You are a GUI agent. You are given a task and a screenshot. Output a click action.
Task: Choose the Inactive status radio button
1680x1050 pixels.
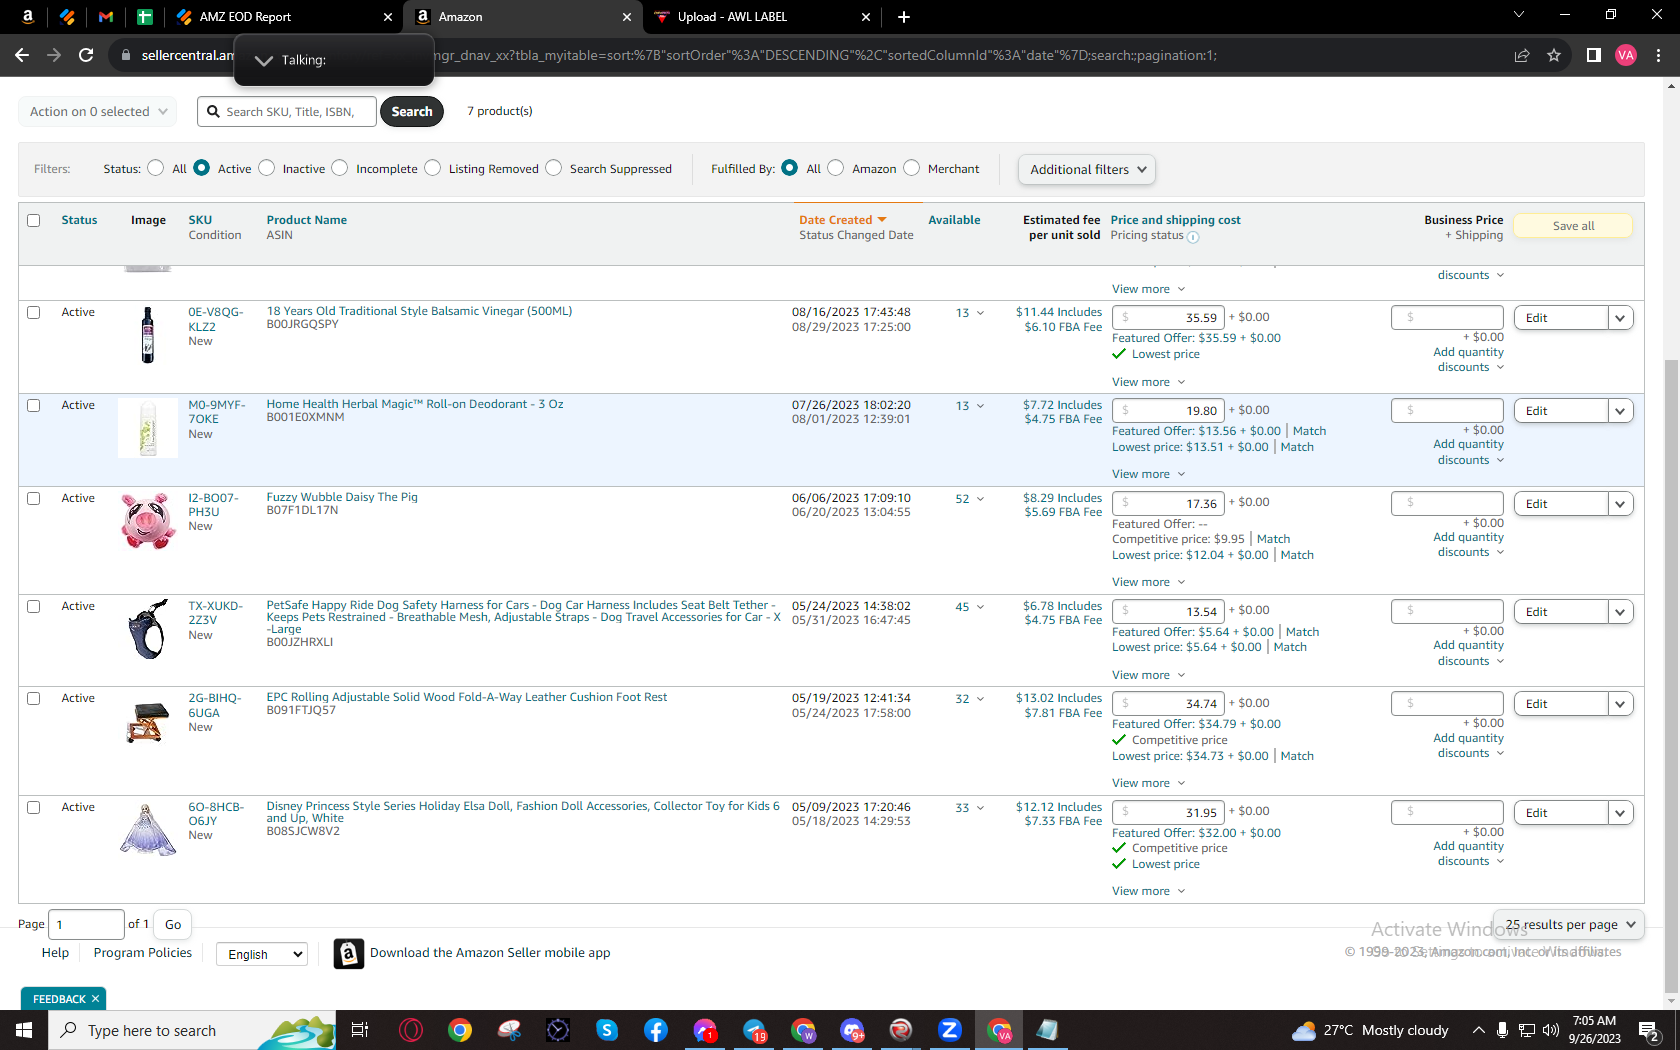click(266, 168)
